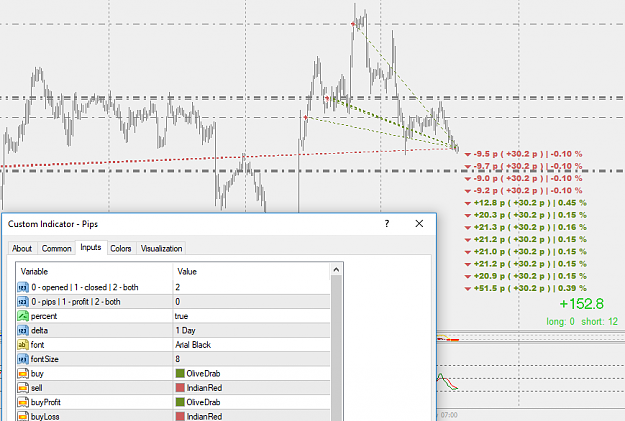Select the 'buyProfit' variable name
This screenshot has height=421, width=625.
point(46,402)
